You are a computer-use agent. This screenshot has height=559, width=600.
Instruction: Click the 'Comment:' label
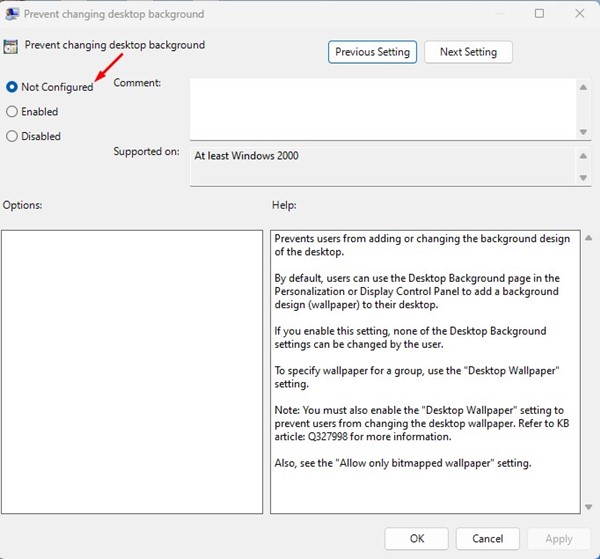[x=137, y=83]
